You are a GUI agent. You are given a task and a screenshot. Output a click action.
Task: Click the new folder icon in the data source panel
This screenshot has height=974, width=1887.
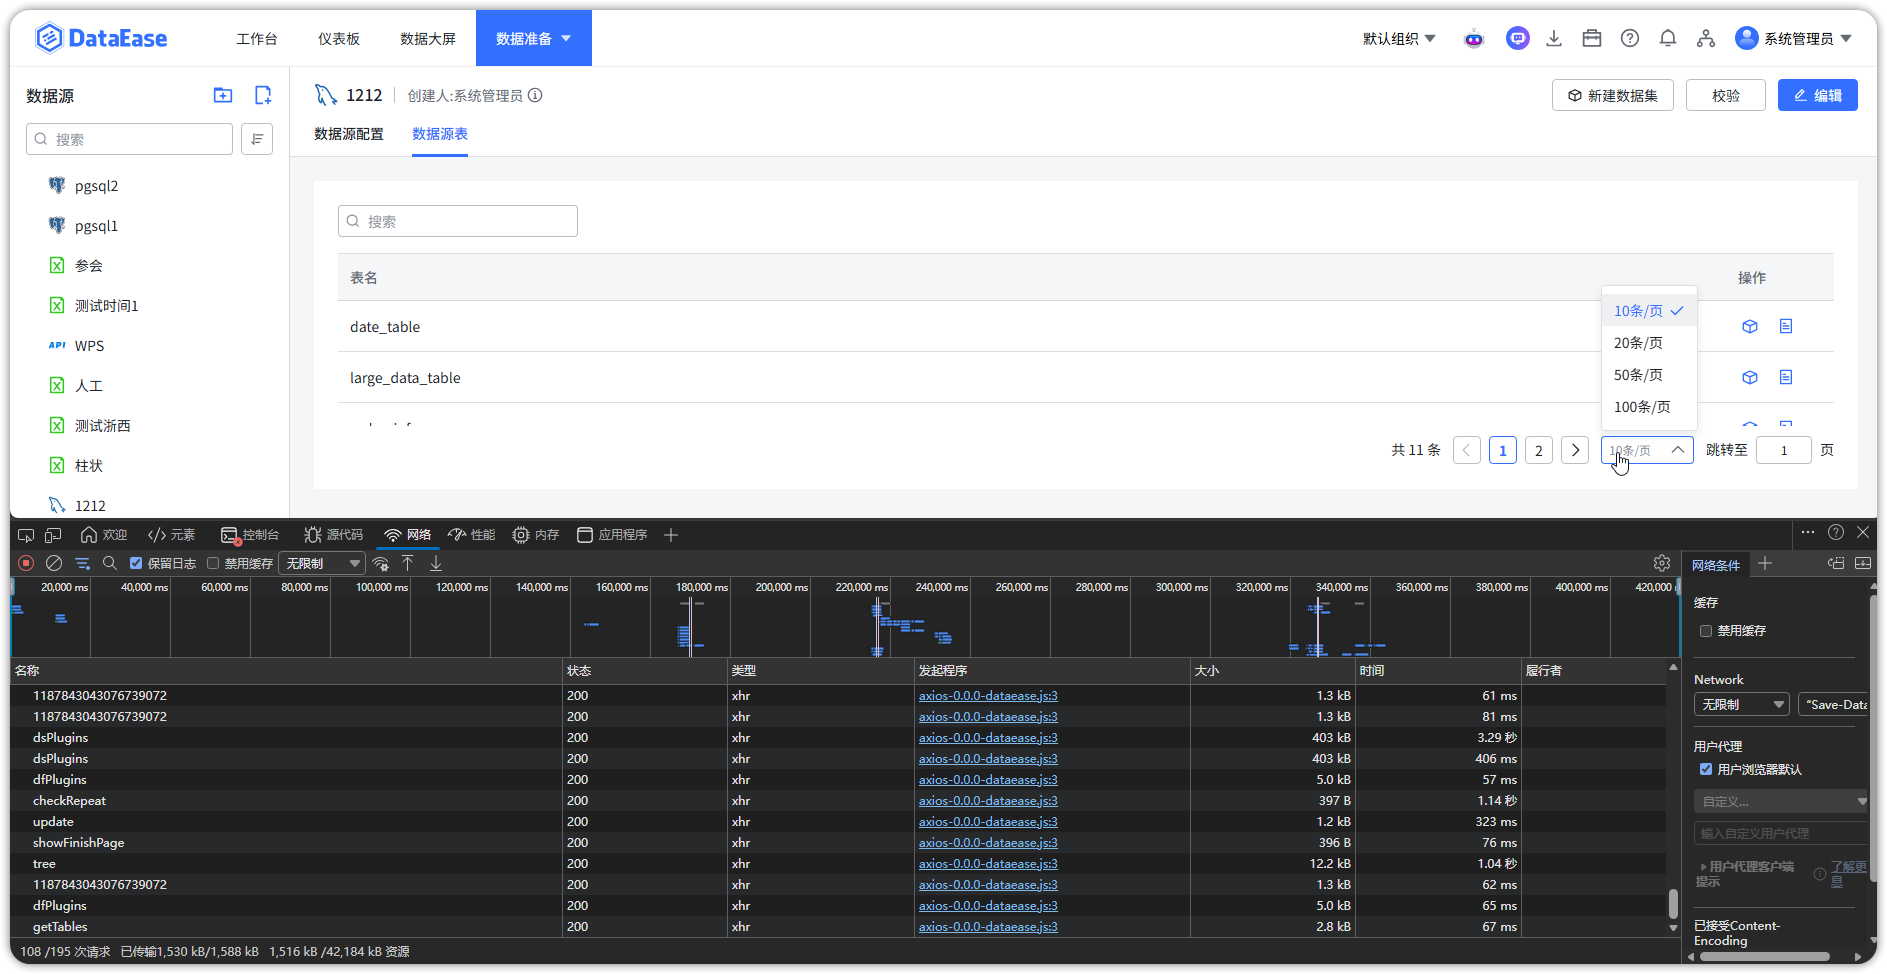pos(223,96)
